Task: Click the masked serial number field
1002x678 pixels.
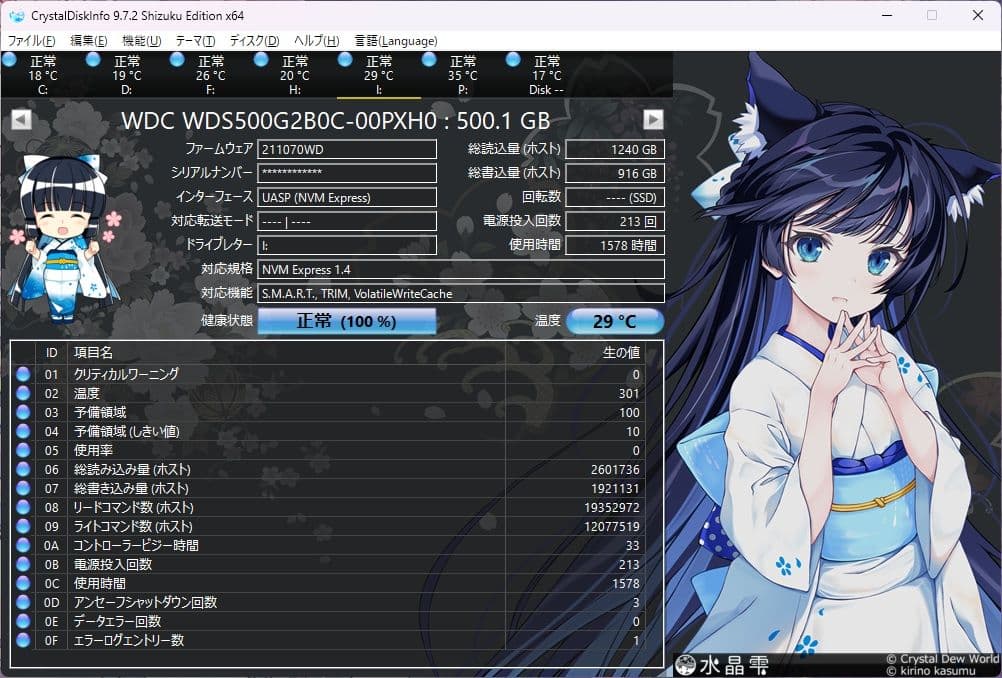Action: [x=347, y=173]
